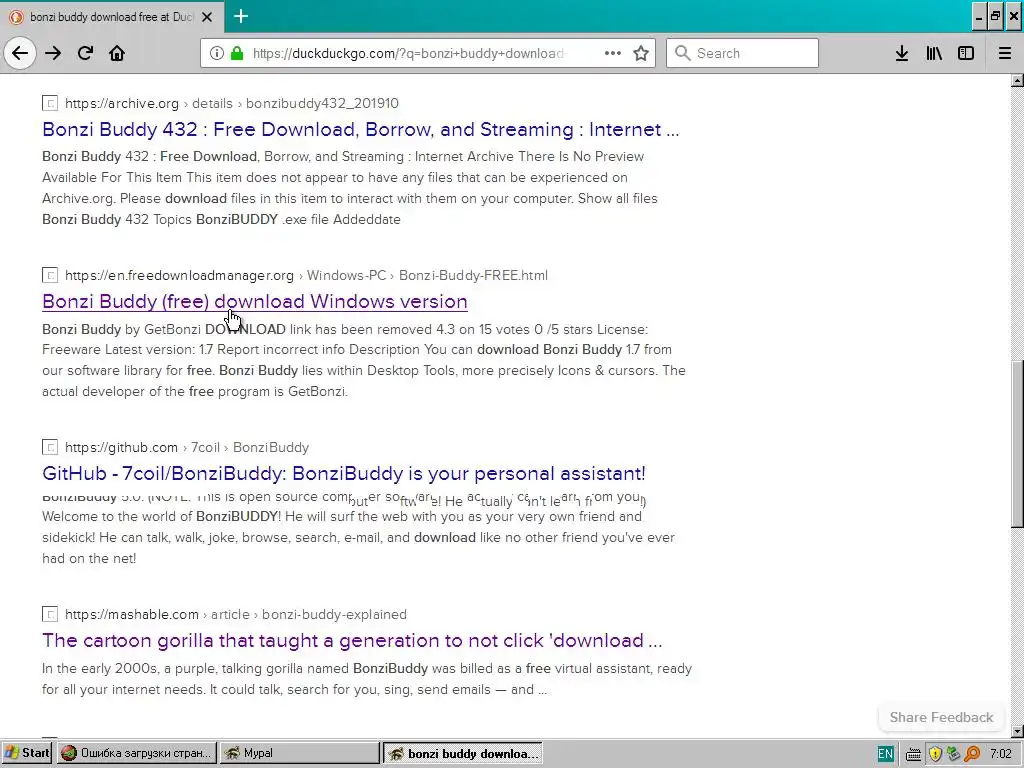Viewport: 1024px width, 768px height.
Task: Click the scrollbar down arrow
Action: (1017, 731)
